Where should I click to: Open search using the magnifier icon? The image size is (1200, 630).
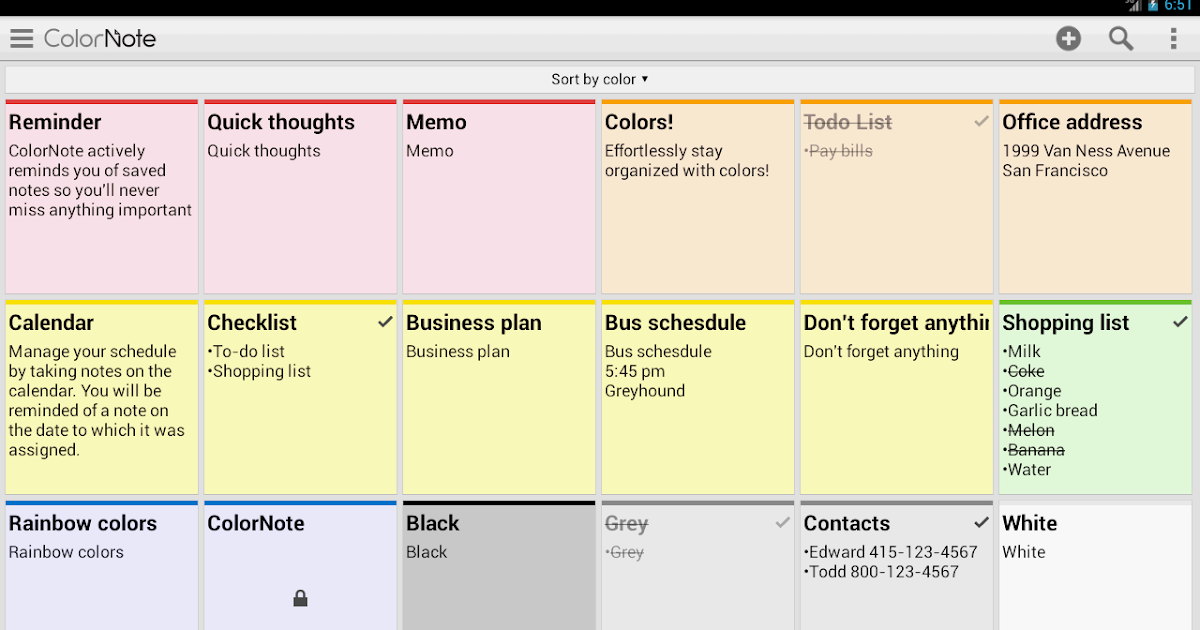click(x=1121, y=38)
